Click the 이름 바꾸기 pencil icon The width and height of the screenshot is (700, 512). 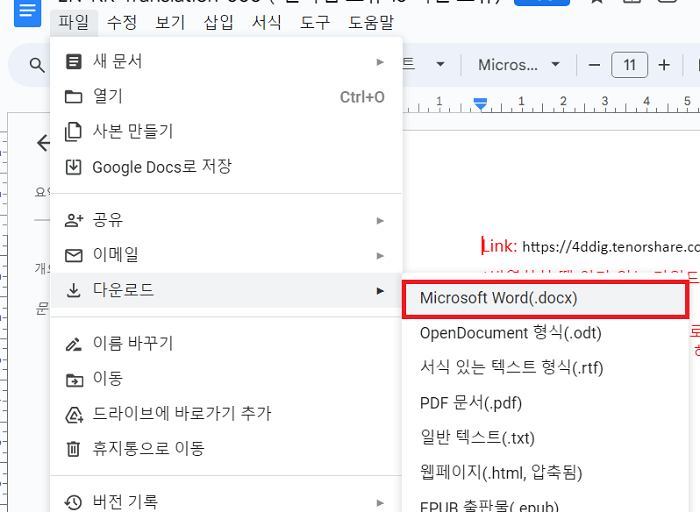[x=74, y=344]
